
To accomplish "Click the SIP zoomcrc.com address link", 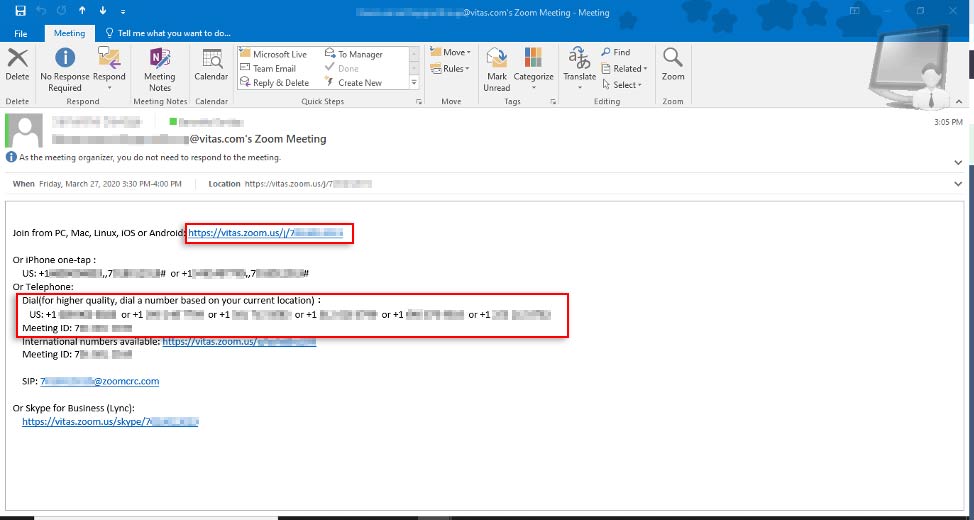I will (x=99, y=381).
